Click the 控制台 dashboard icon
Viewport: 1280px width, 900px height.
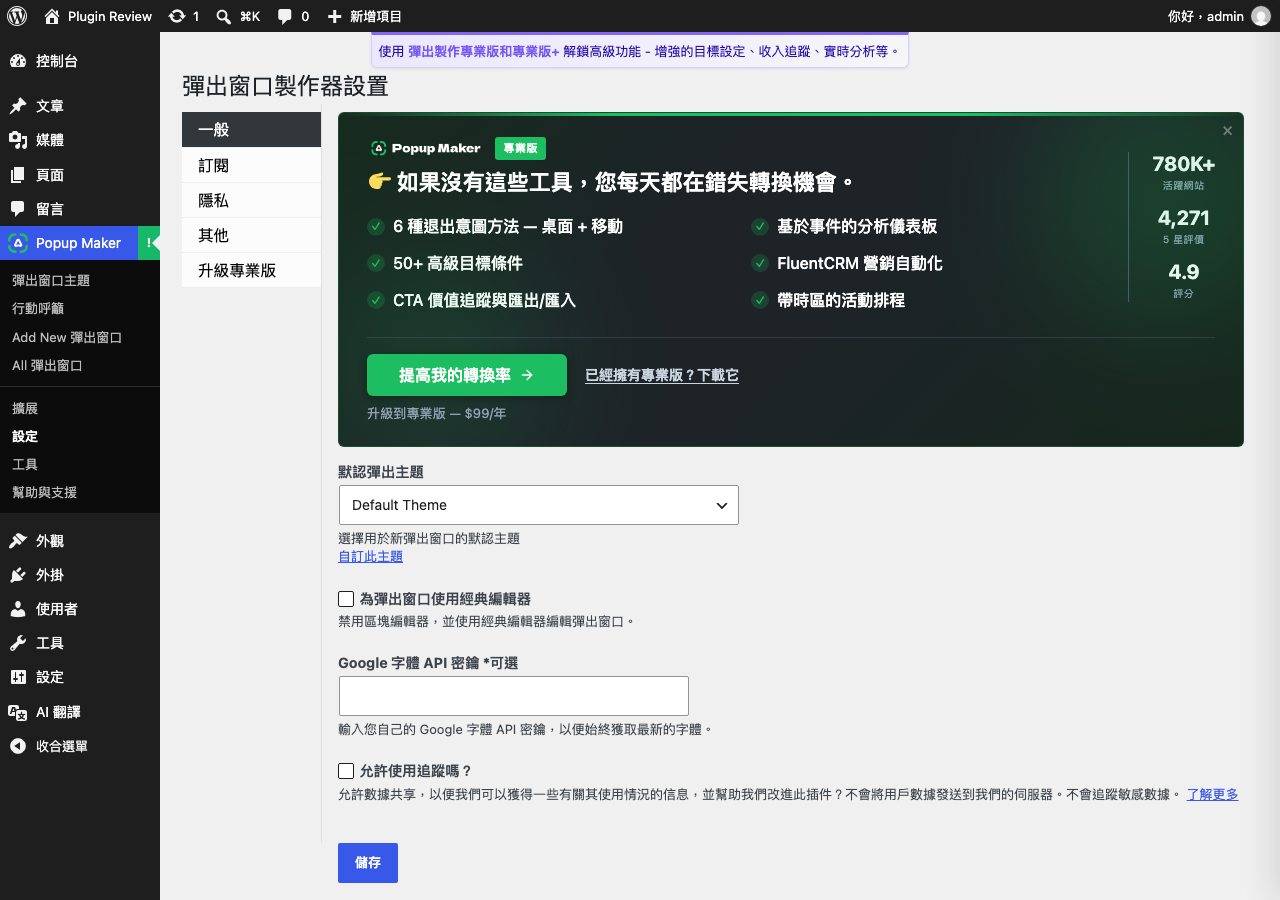pos(18,61)
